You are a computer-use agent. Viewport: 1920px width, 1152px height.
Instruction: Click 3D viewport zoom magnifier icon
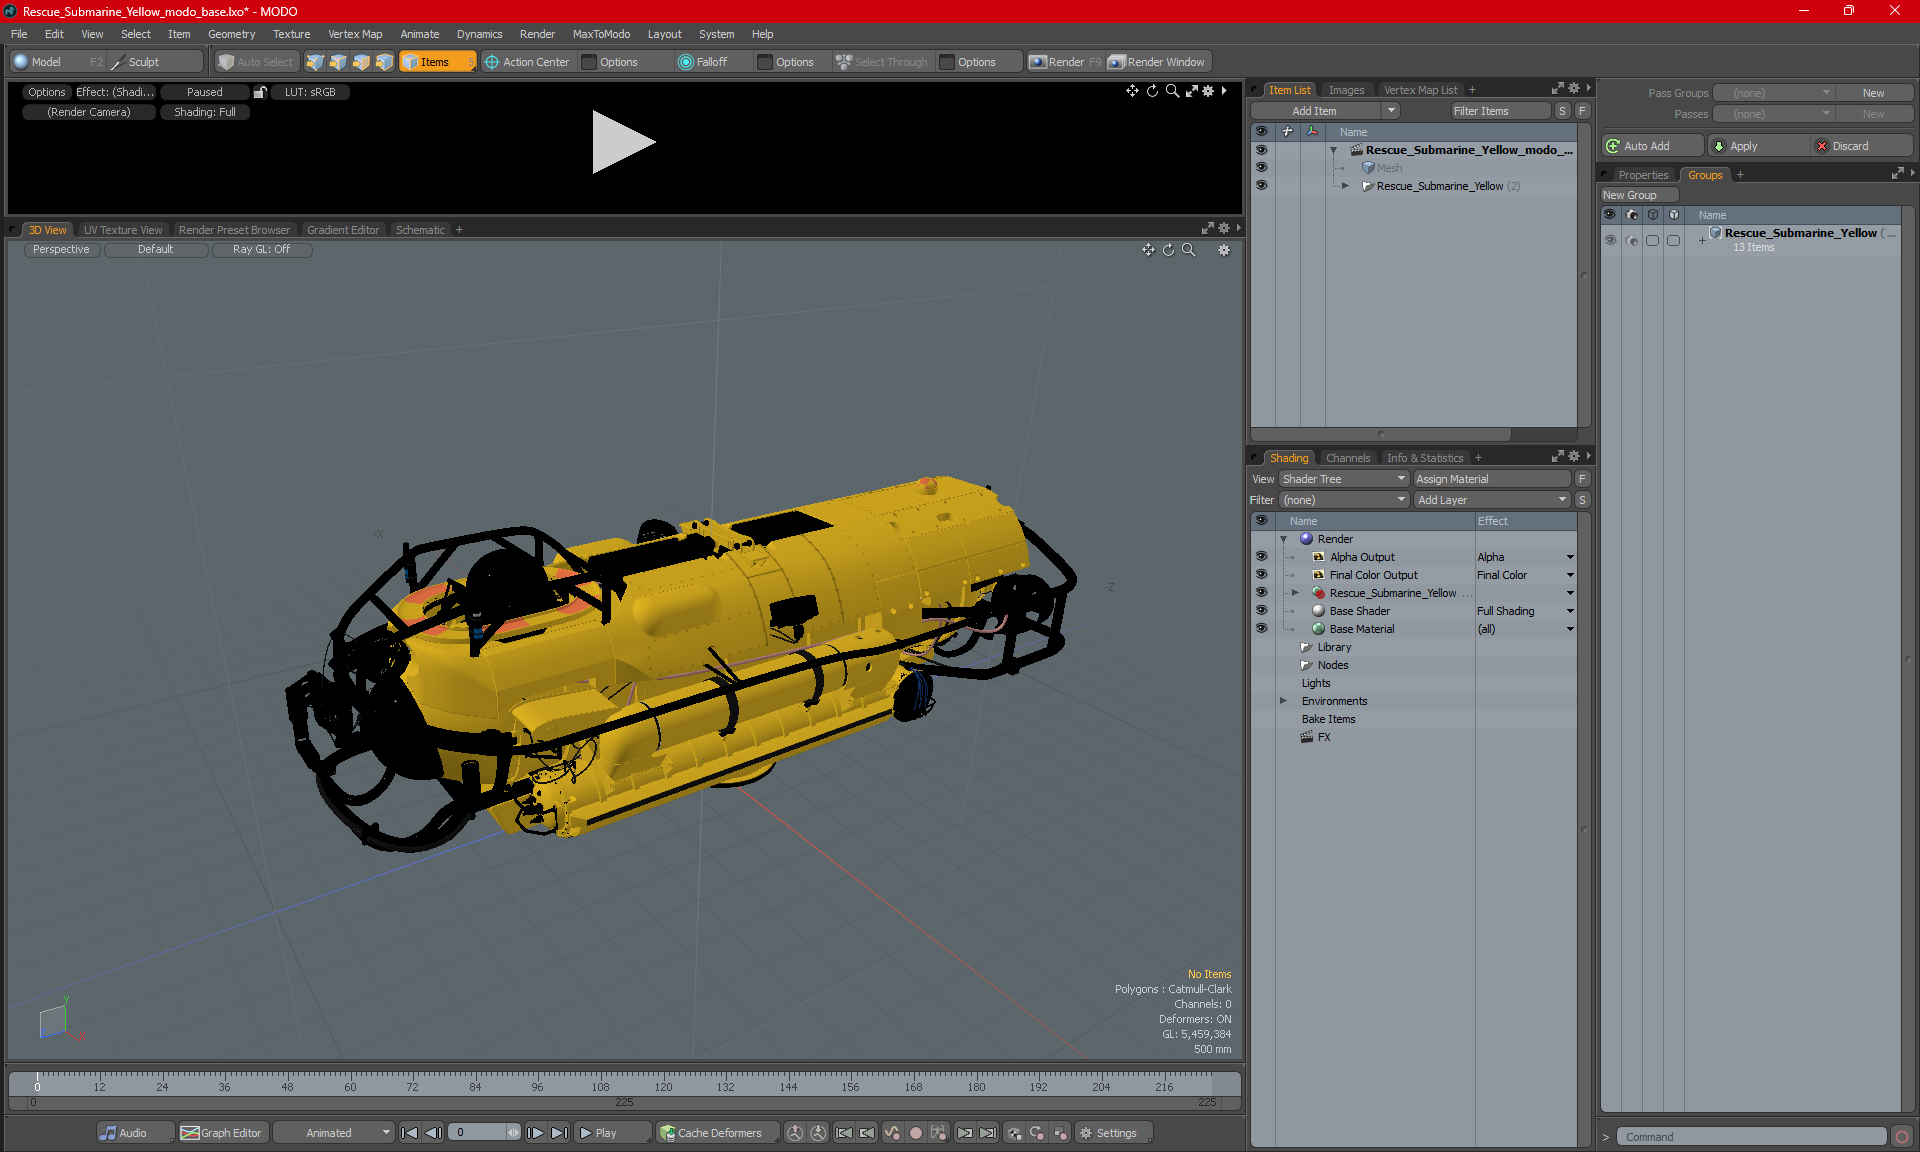pyautogui.click(x=1188, y=250)
